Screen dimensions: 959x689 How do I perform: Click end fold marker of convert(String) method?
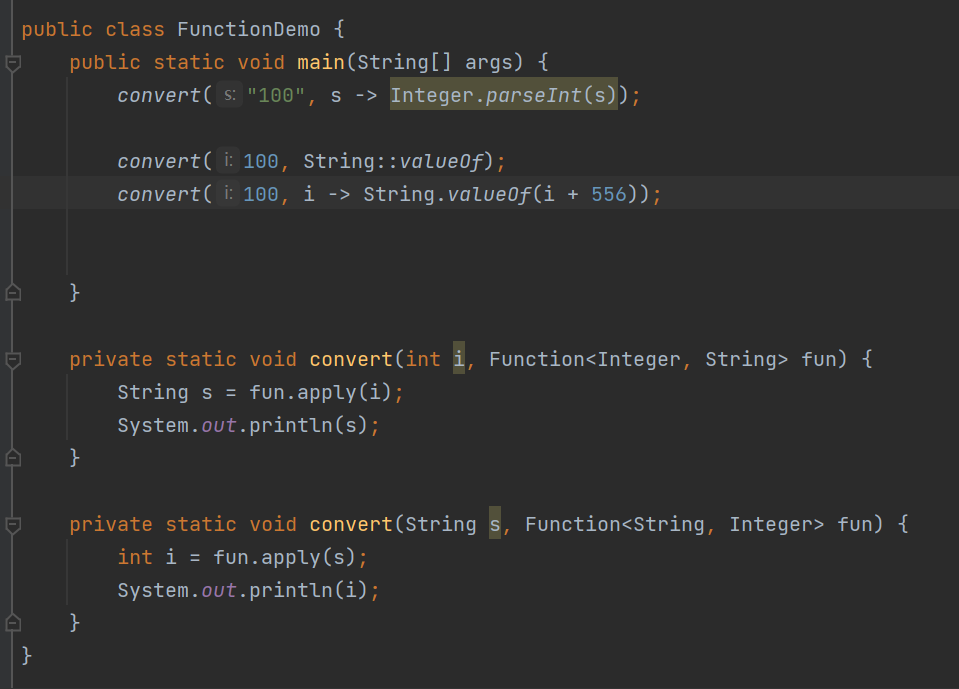coord(13,622)
